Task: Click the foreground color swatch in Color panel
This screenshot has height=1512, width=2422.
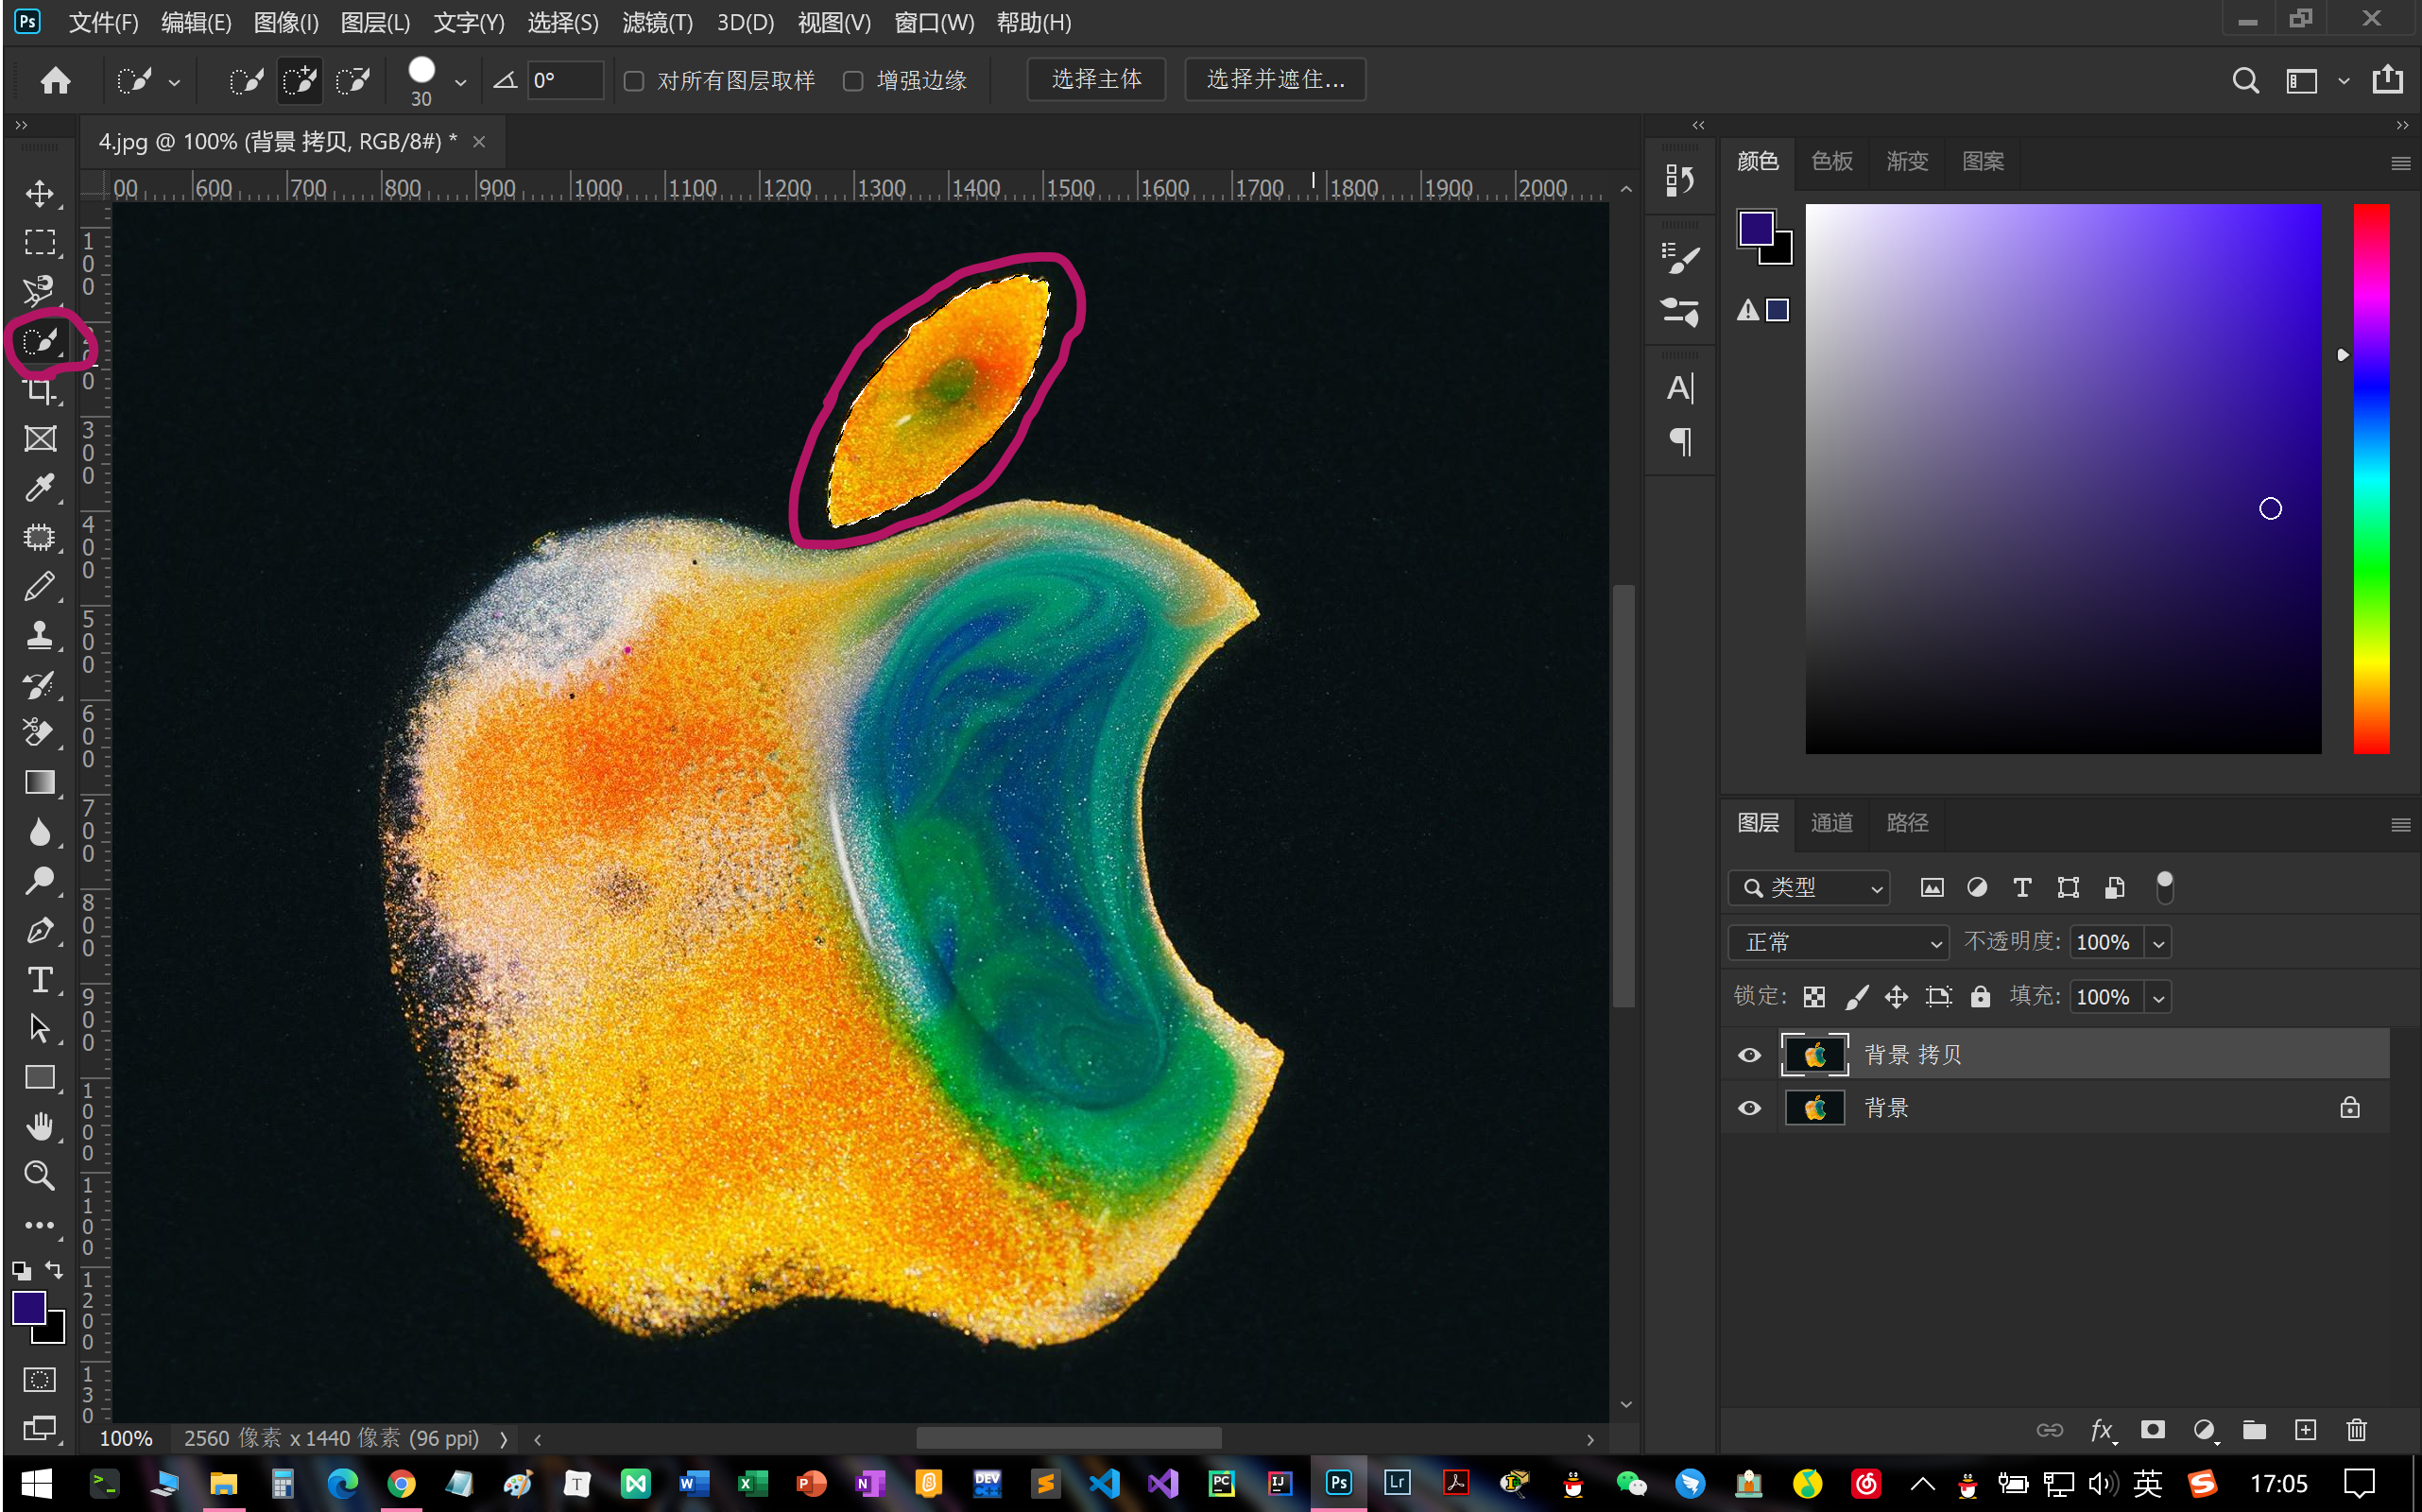Action: [1755, 228]
